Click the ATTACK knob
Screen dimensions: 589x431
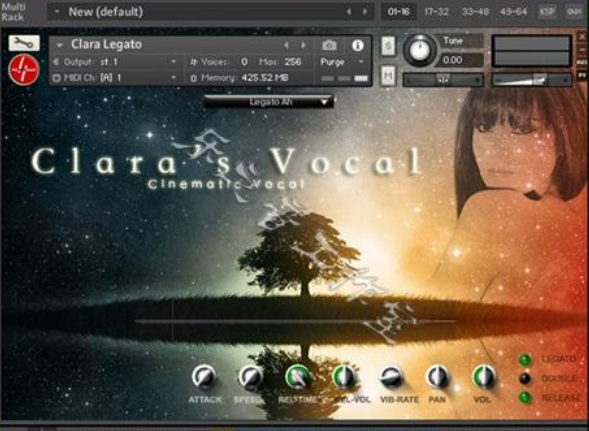tap(204, 376)
